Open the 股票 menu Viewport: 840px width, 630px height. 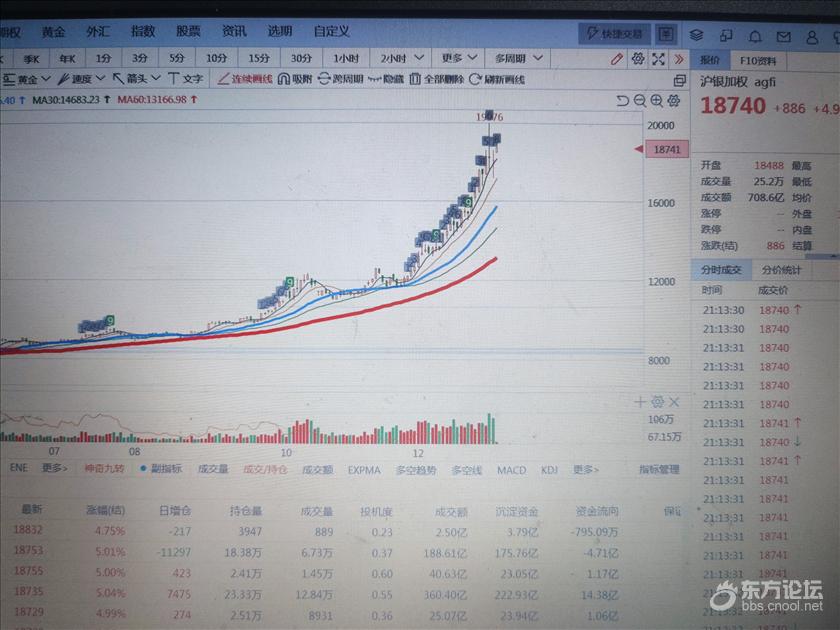(x=188, y=31)
